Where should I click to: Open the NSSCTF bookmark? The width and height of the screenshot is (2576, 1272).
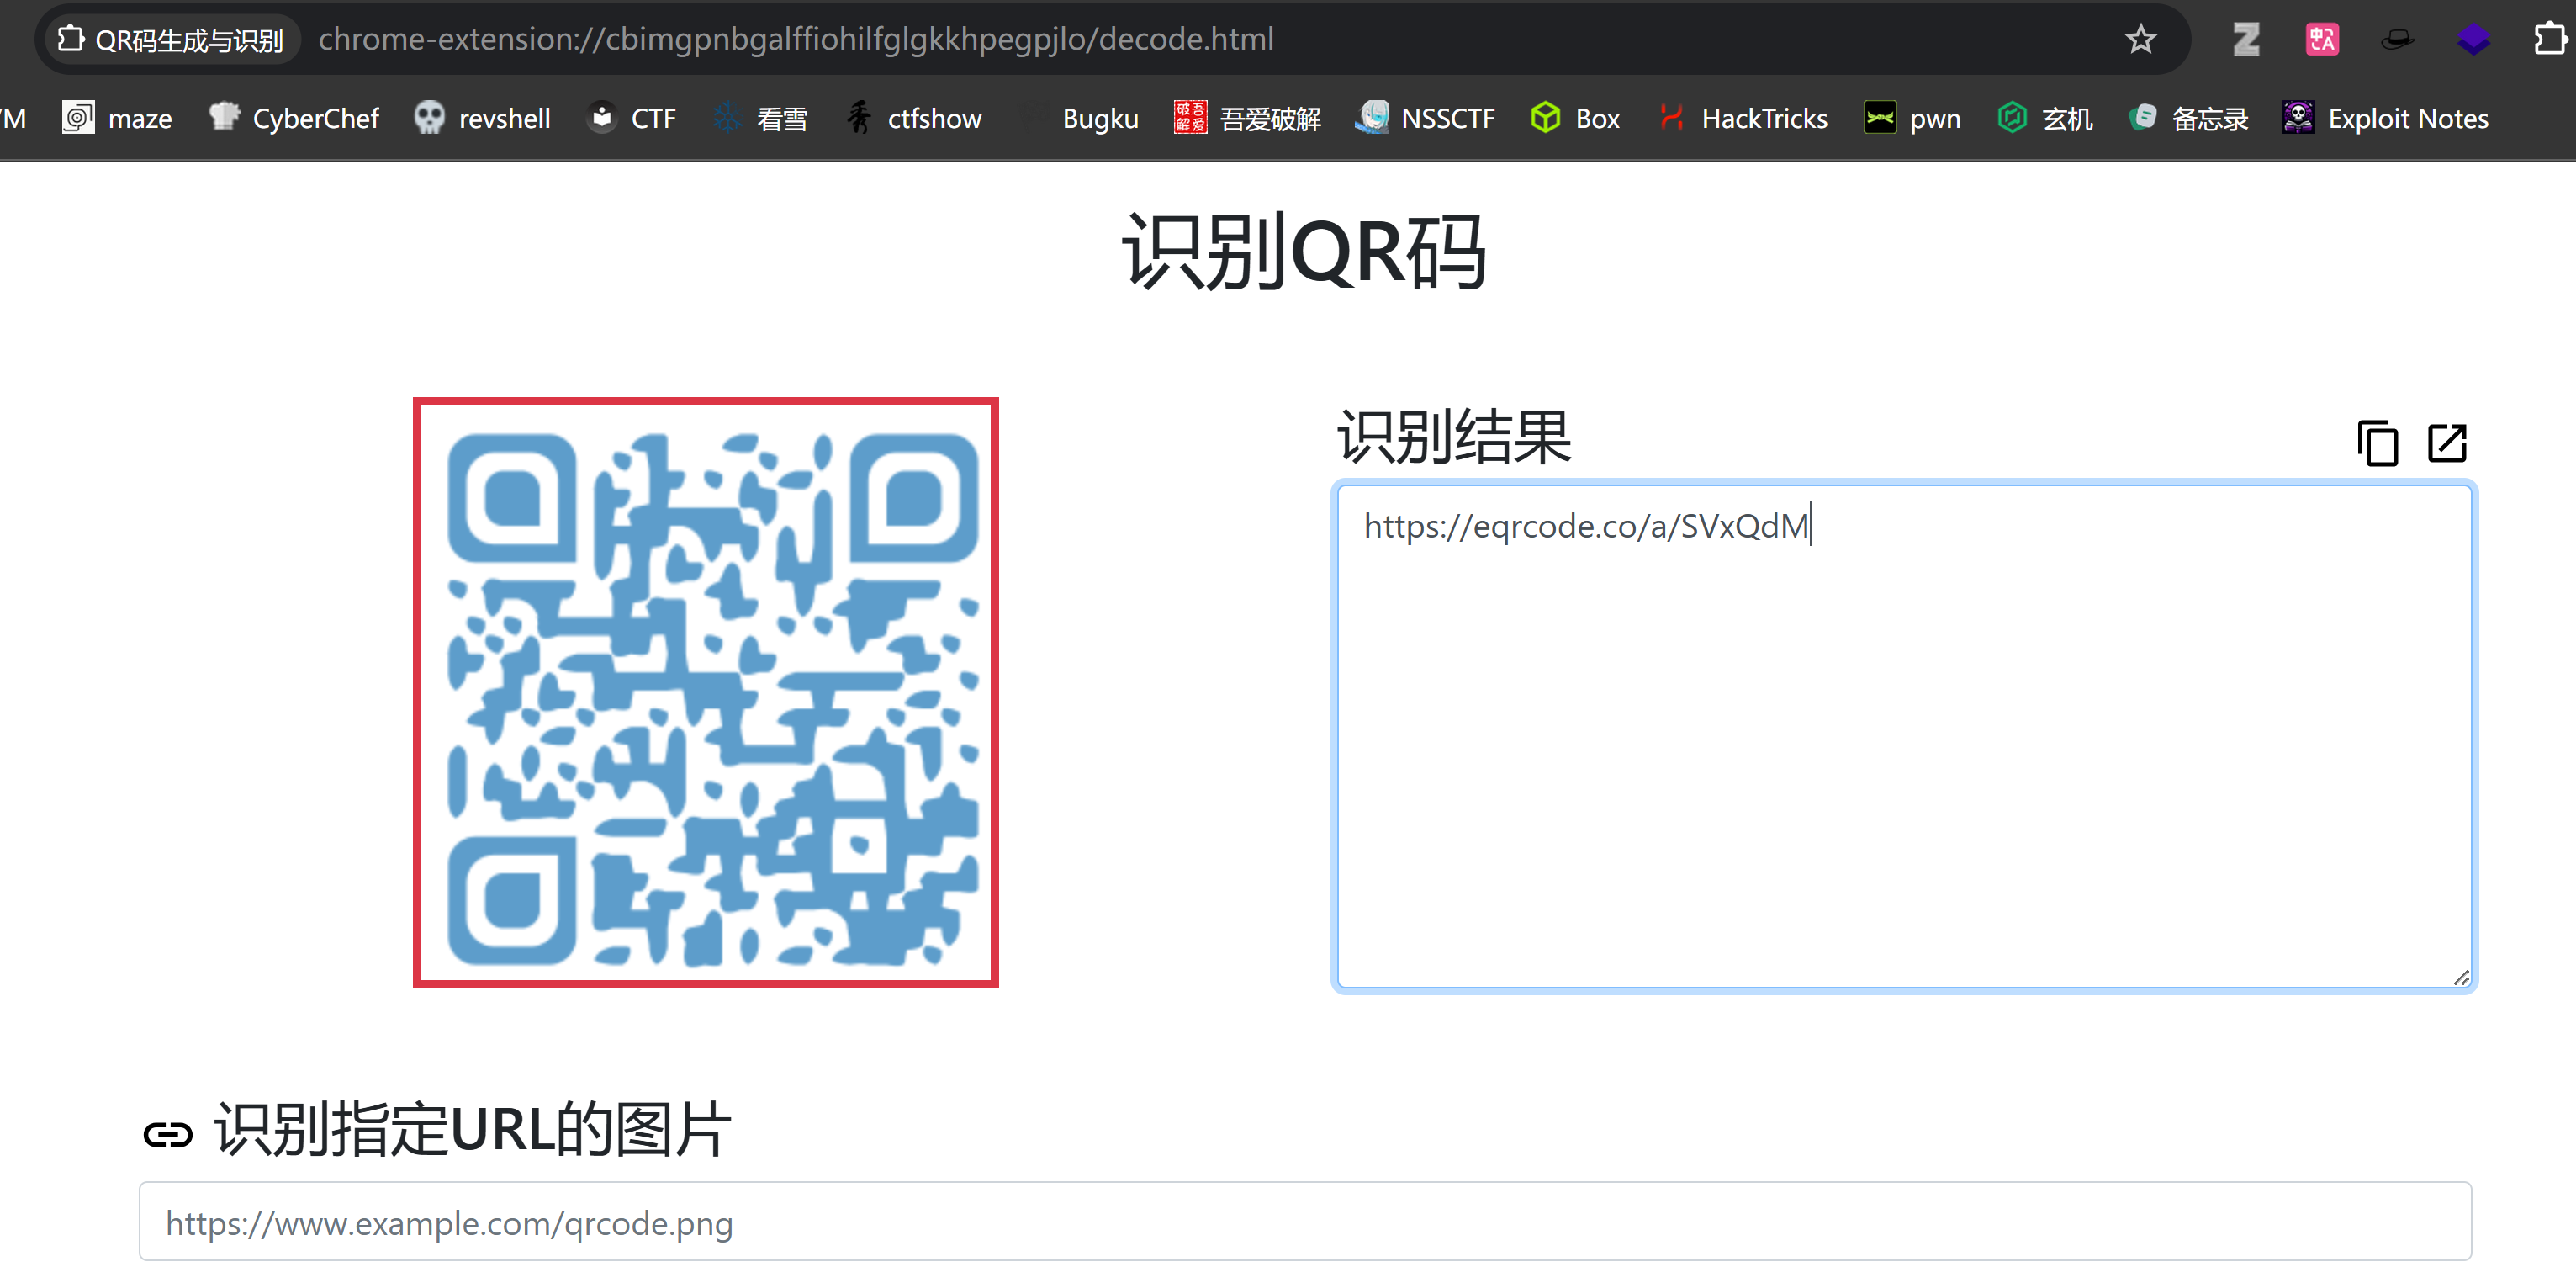coord(1425,118)
